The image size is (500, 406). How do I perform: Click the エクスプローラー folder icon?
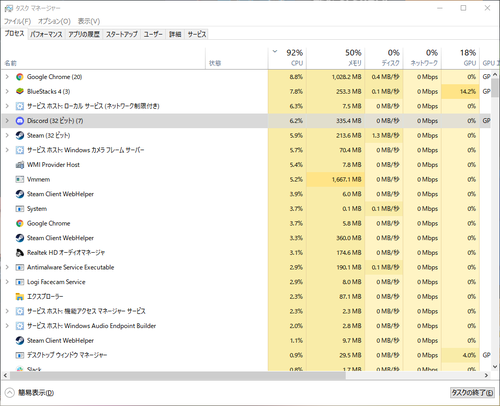point(20,297)
